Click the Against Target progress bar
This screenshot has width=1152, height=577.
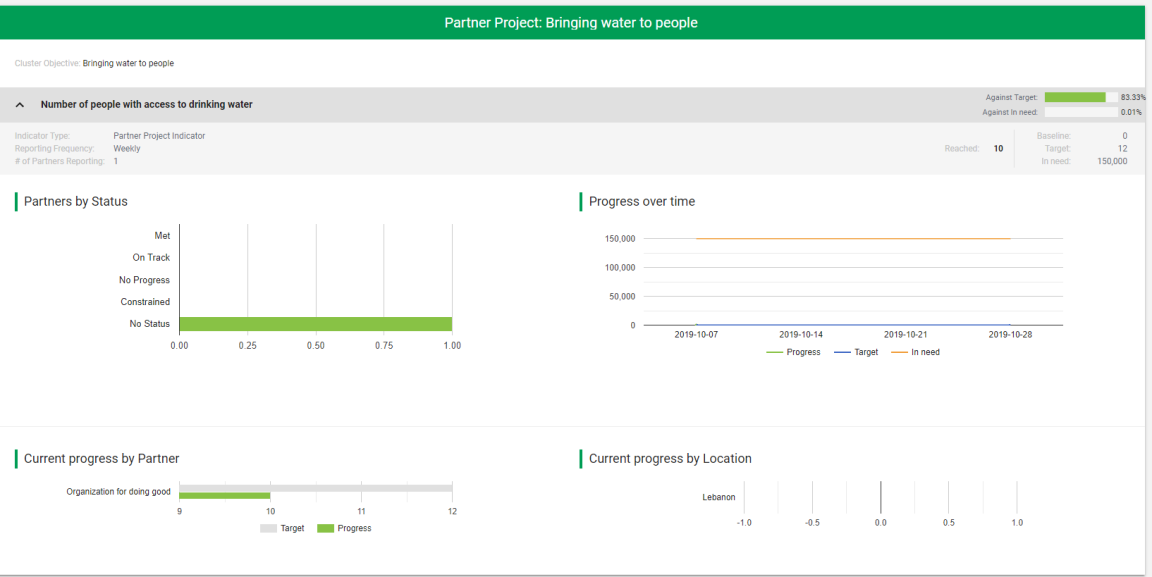(x=1081, y=97)
